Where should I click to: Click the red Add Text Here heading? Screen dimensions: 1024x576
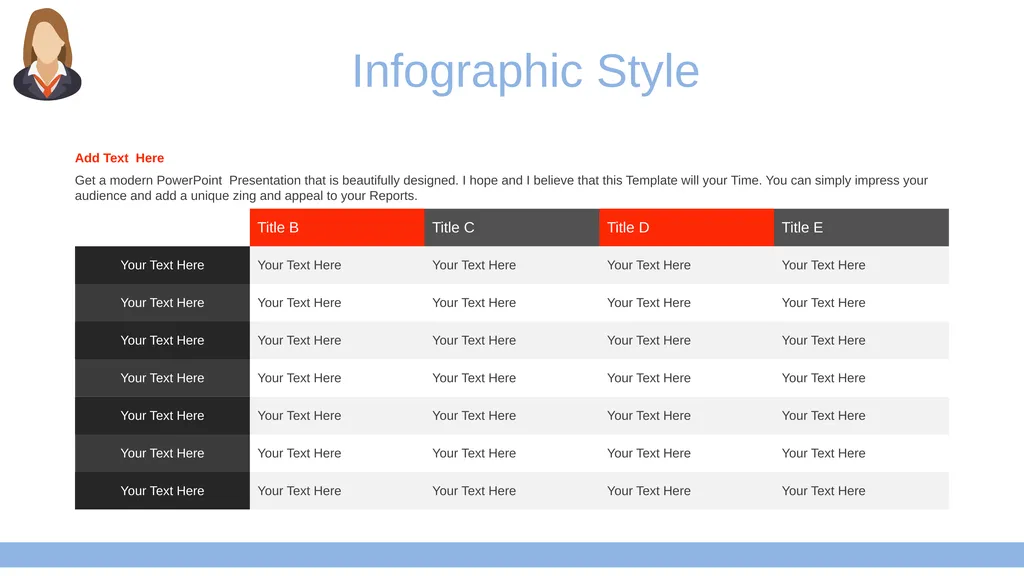pyautogui.click(x=120, y=158)
